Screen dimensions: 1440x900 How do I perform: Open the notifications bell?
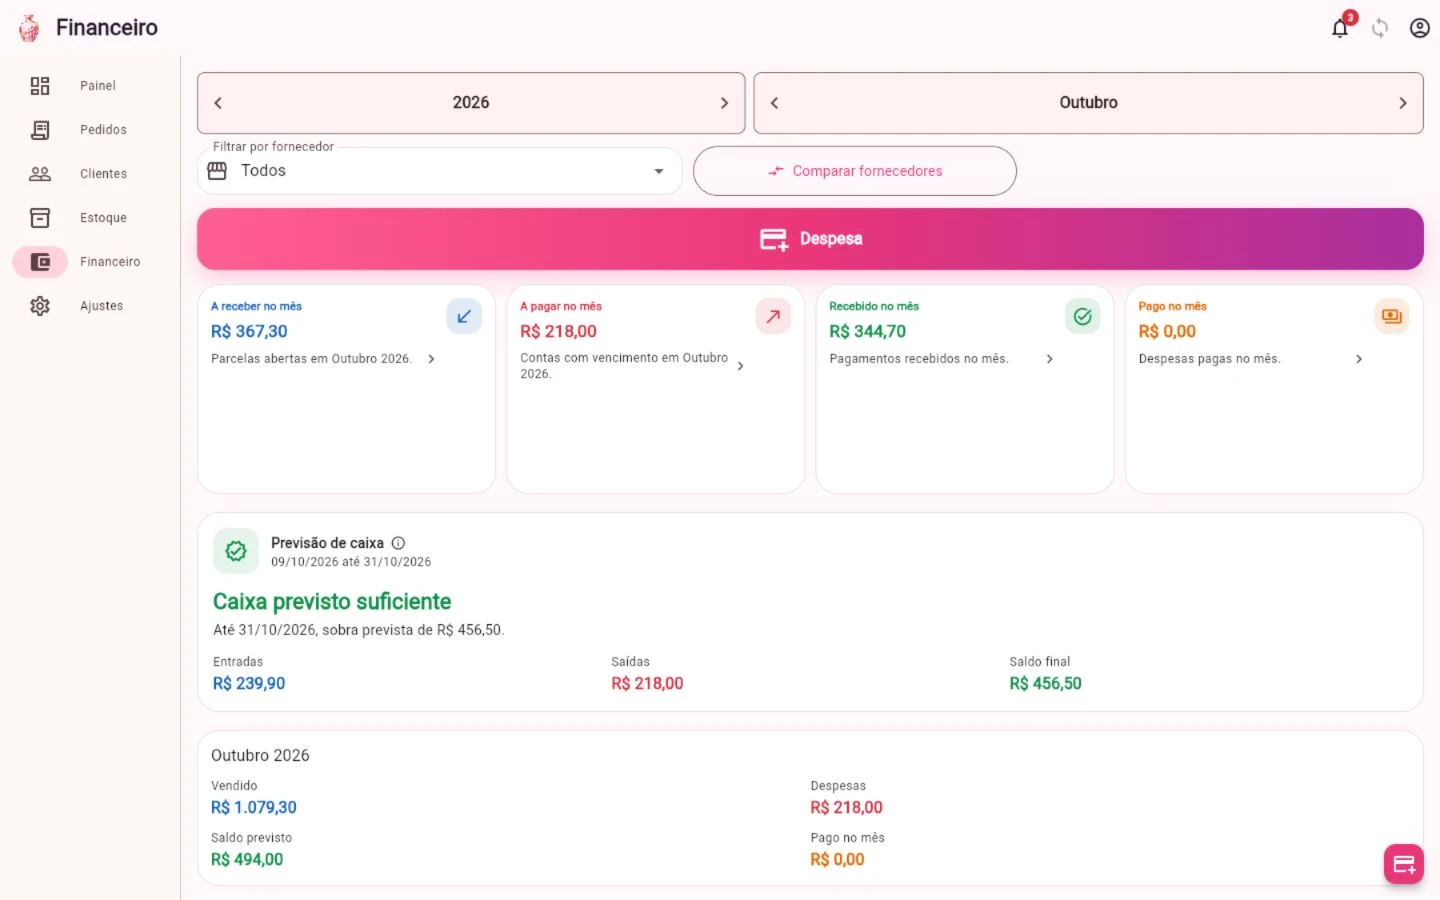pyautogui.click(x=1340, y=28)
